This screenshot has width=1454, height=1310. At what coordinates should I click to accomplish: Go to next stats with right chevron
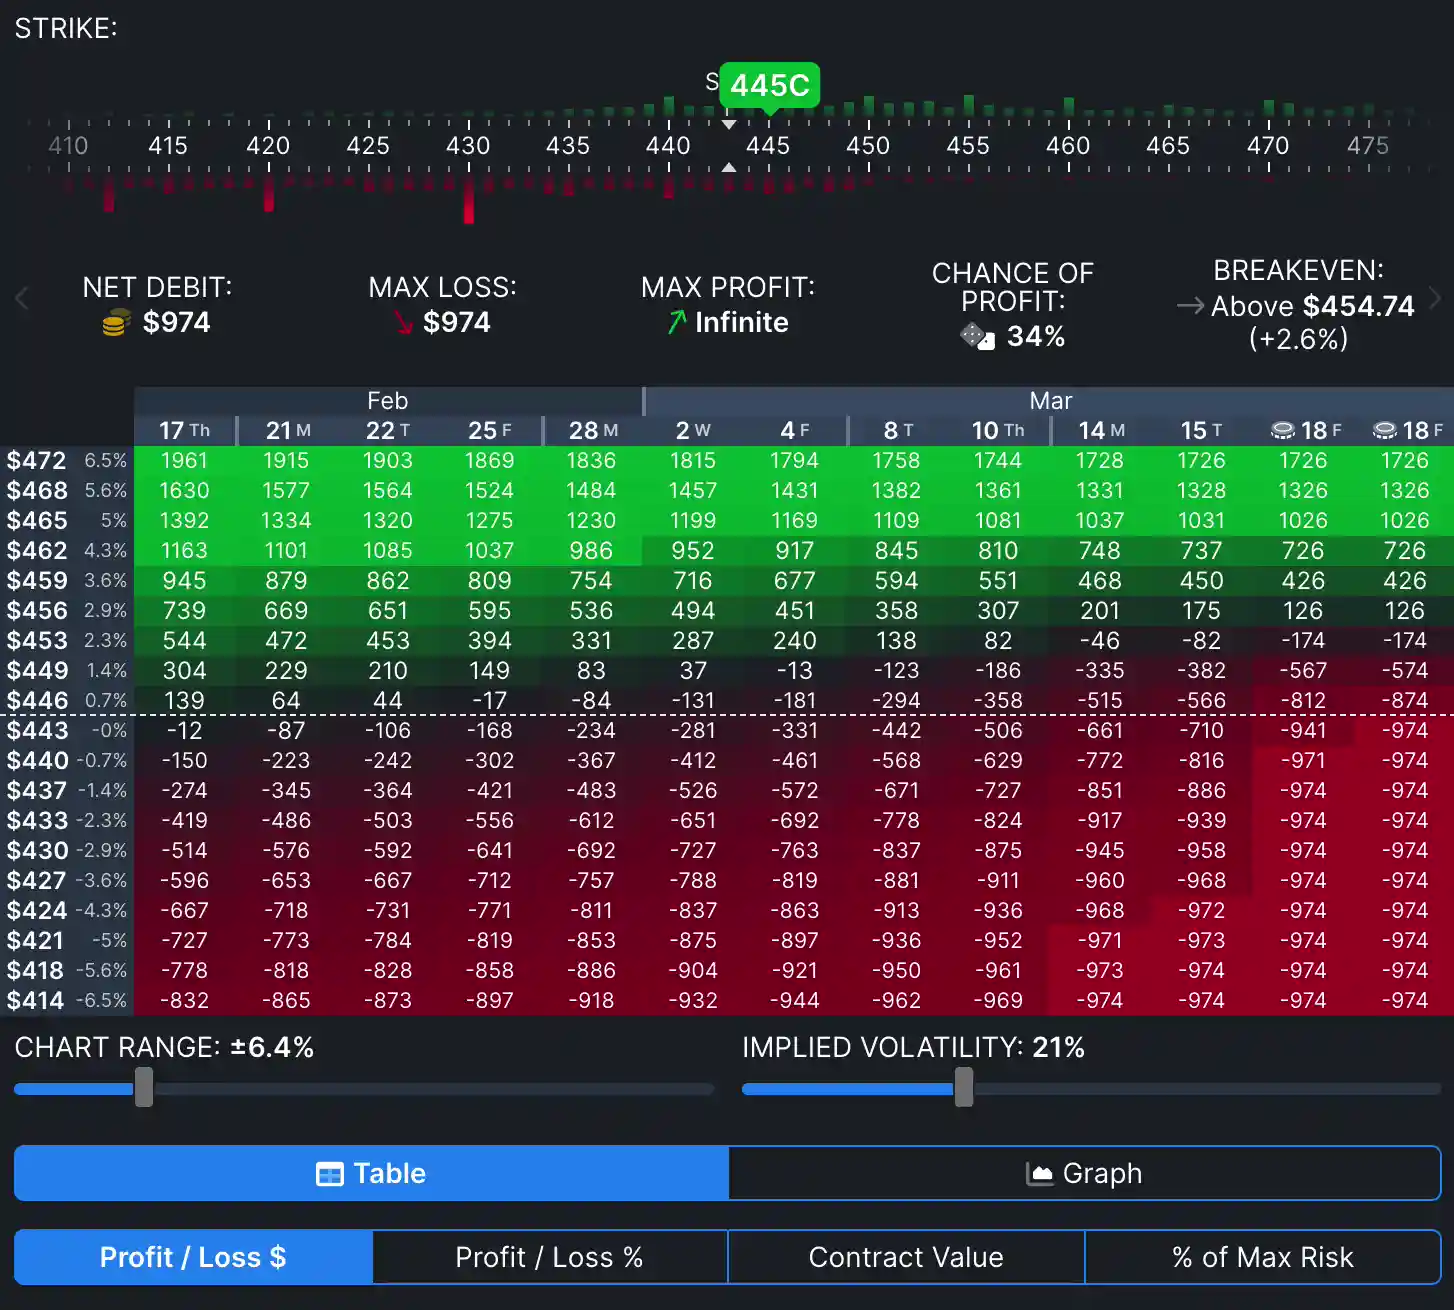point(1435,298)
